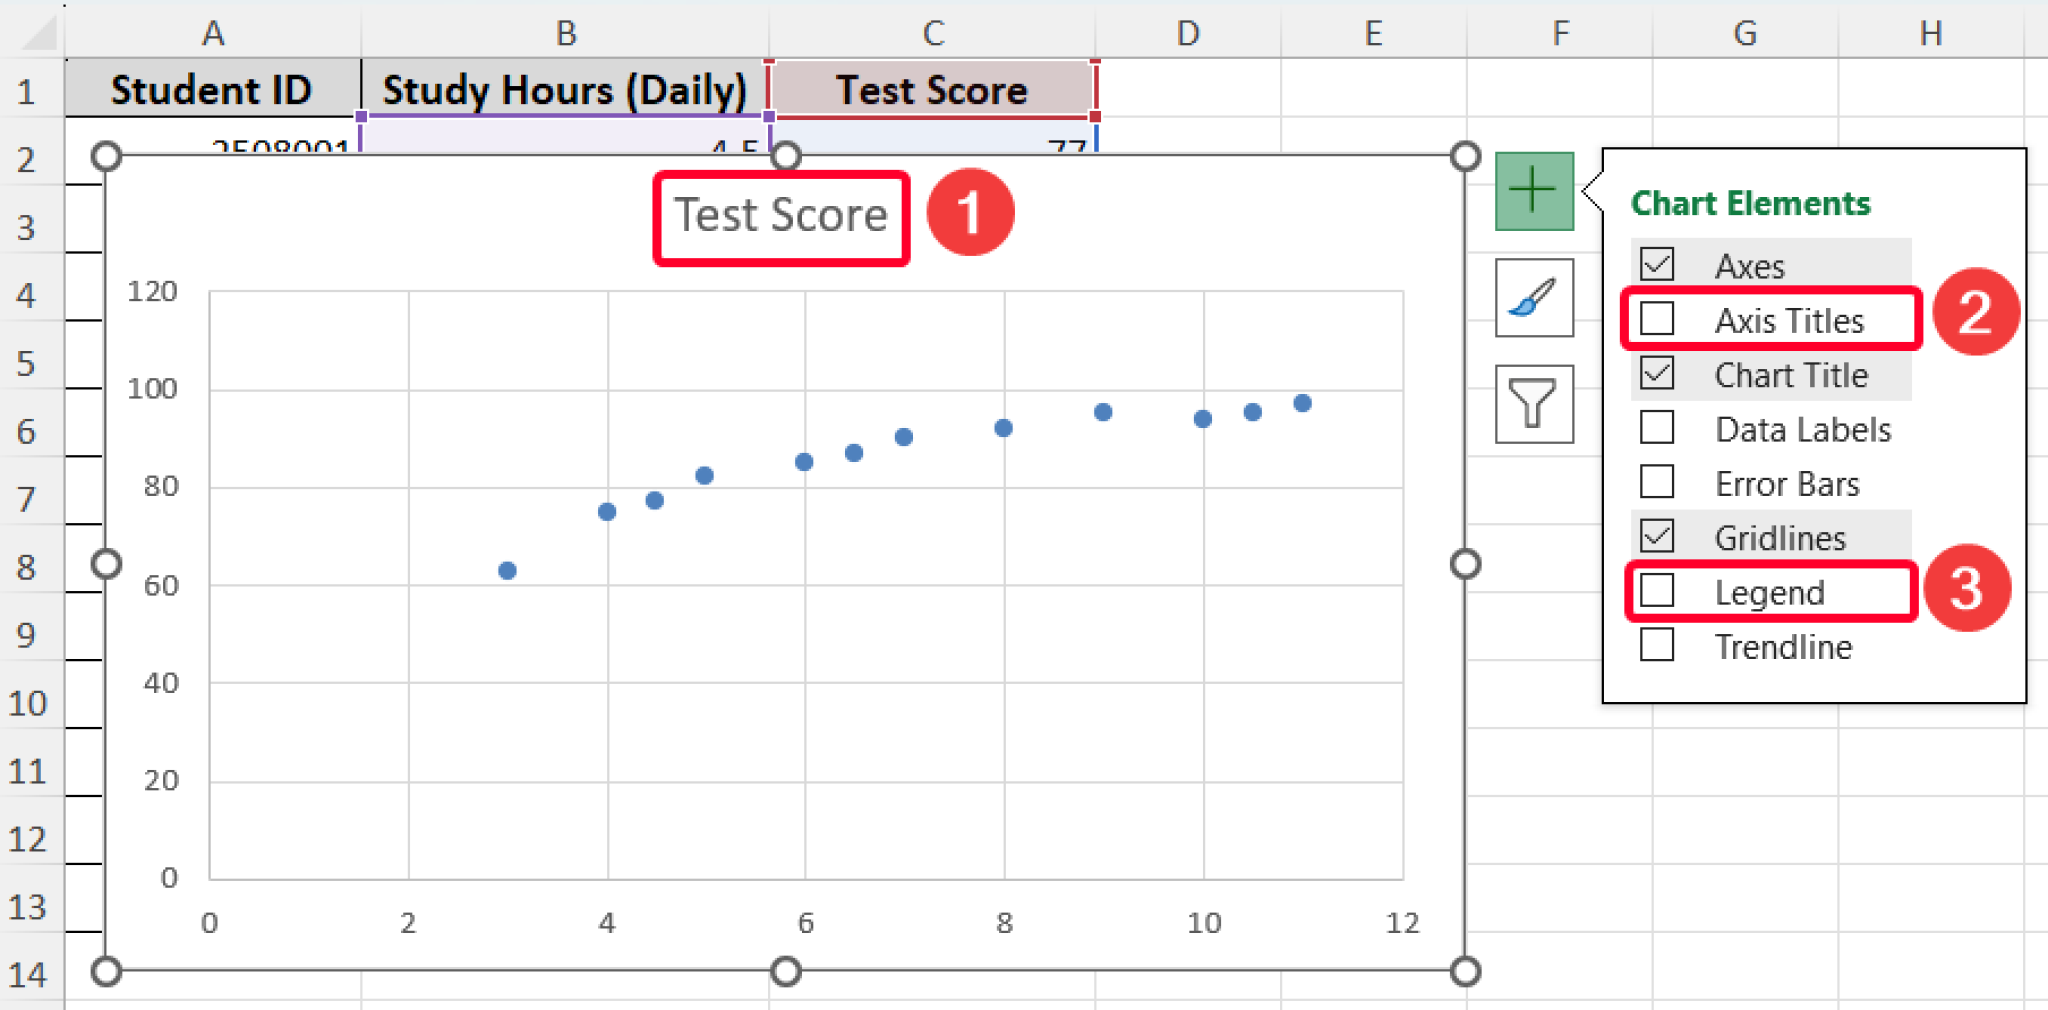
Task: Click the Study Hours (Daily) header cell
Action: 565,89
